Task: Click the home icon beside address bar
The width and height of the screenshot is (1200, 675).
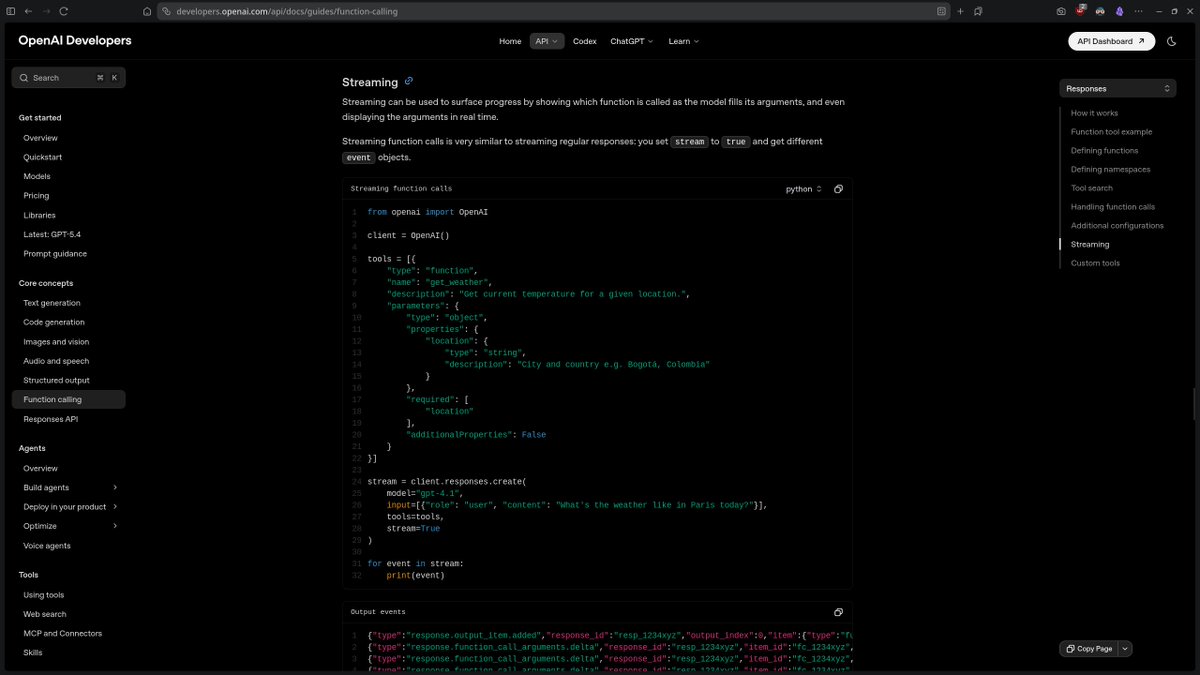Action: 147,11
